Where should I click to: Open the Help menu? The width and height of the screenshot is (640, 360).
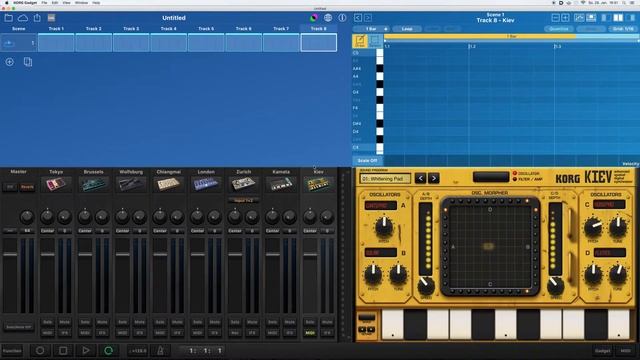coord(96,3)
